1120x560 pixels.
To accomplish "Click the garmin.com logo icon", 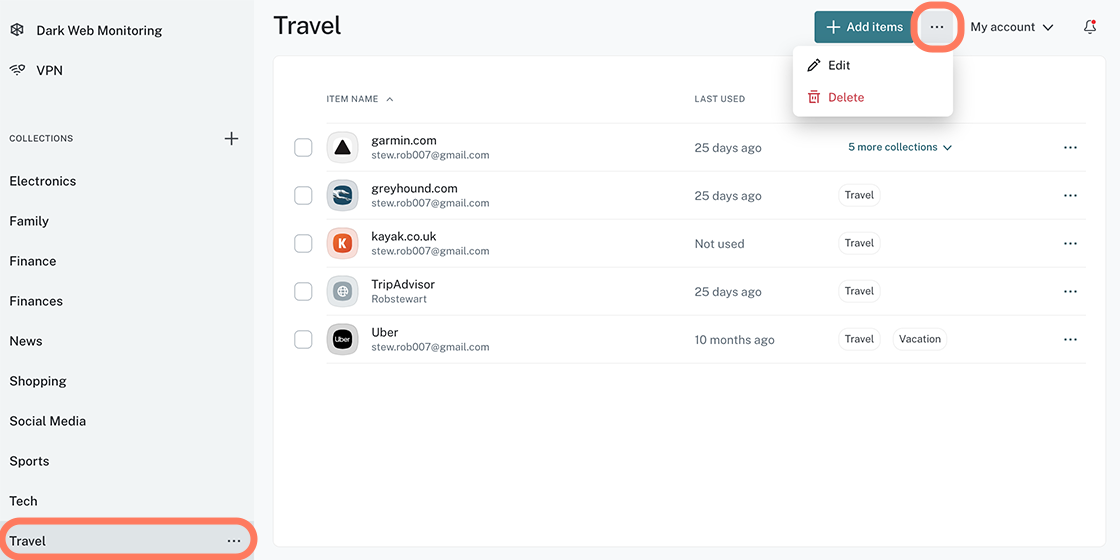I will [342, 148].
